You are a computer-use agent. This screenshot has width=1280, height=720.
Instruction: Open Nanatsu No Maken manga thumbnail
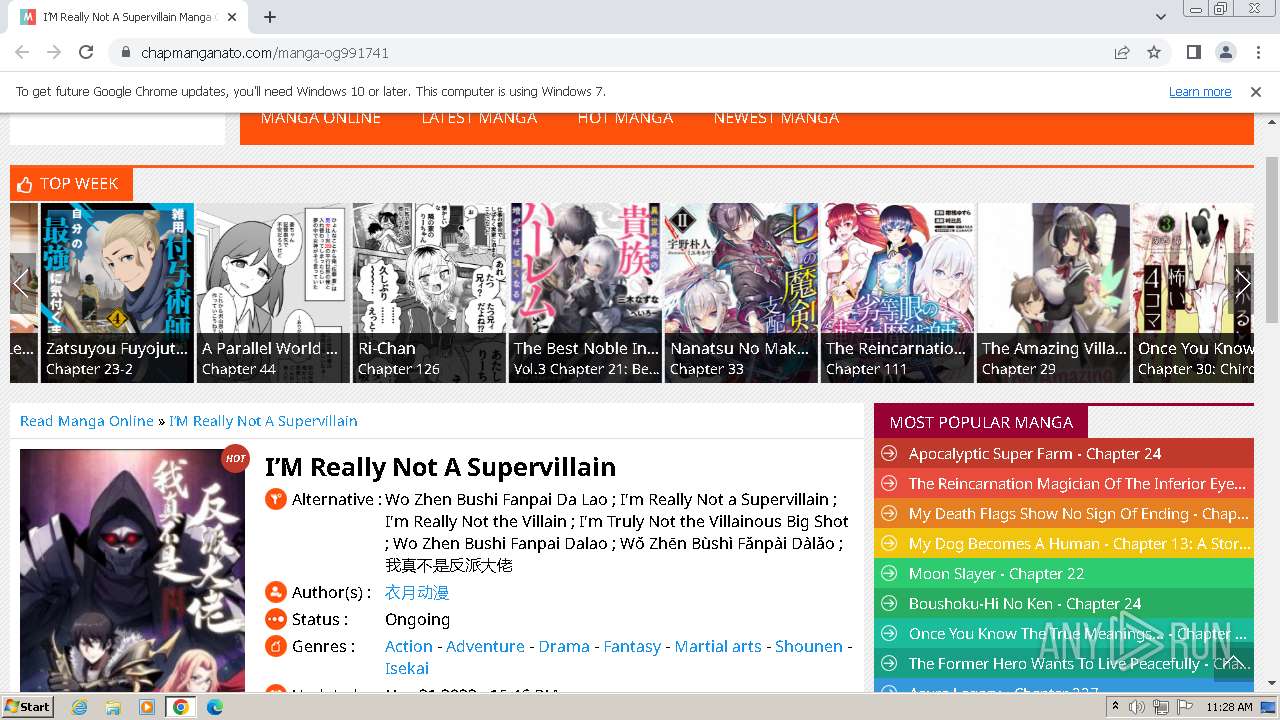pyautogui.click(x=742, y=292)
